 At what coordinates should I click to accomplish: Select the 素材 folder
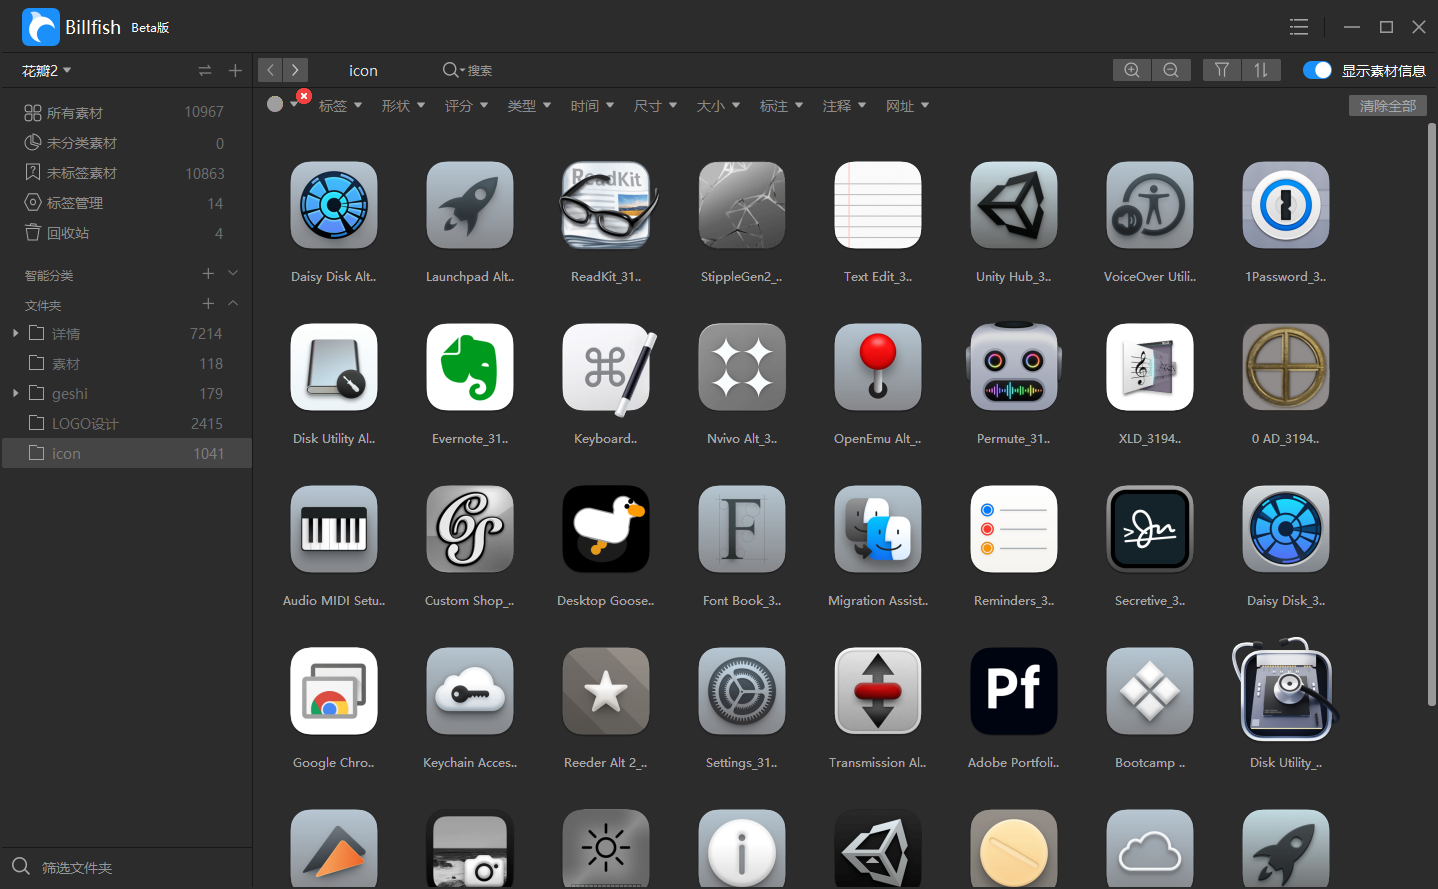tap(126, 363)
